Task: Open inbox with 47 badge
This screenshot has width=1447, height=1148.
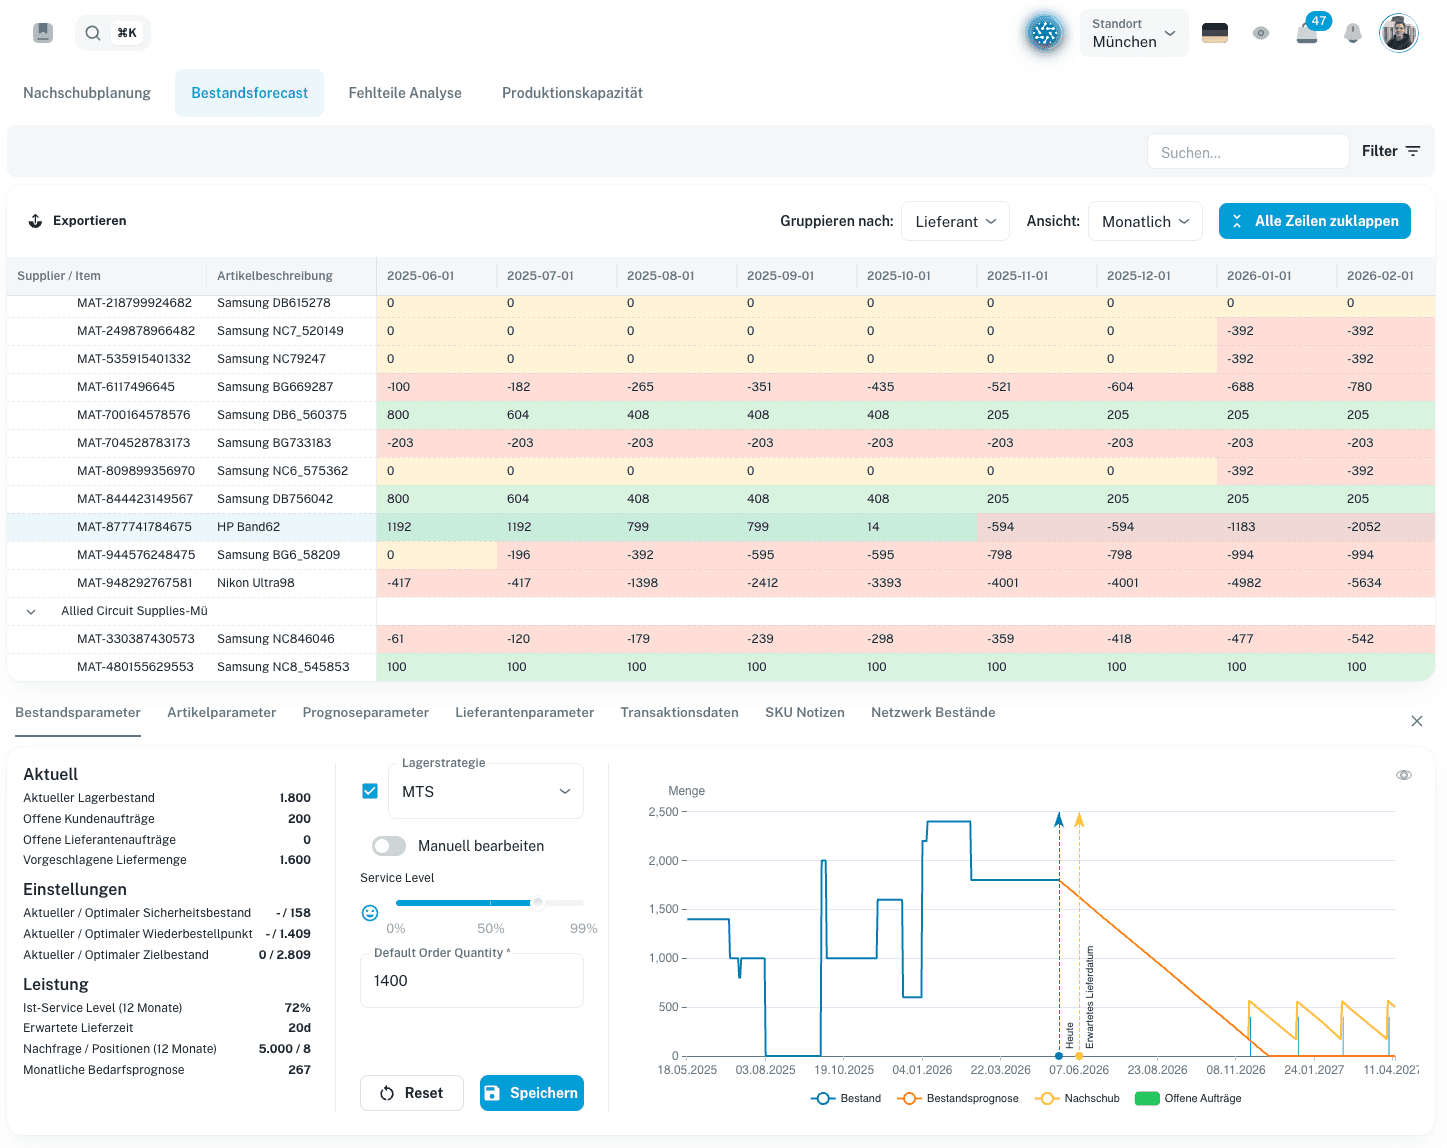Action: [x=1307, y=34]
